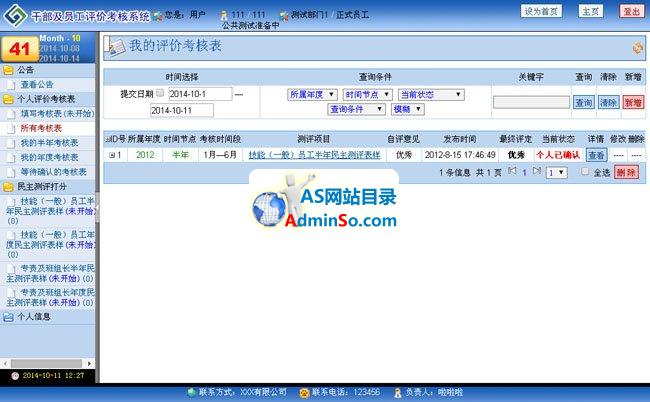Image resolution: width=650 pixels, height=402 pixels.
Task: Click the department icon beside 测试部门1
Action: coord(284,16)
